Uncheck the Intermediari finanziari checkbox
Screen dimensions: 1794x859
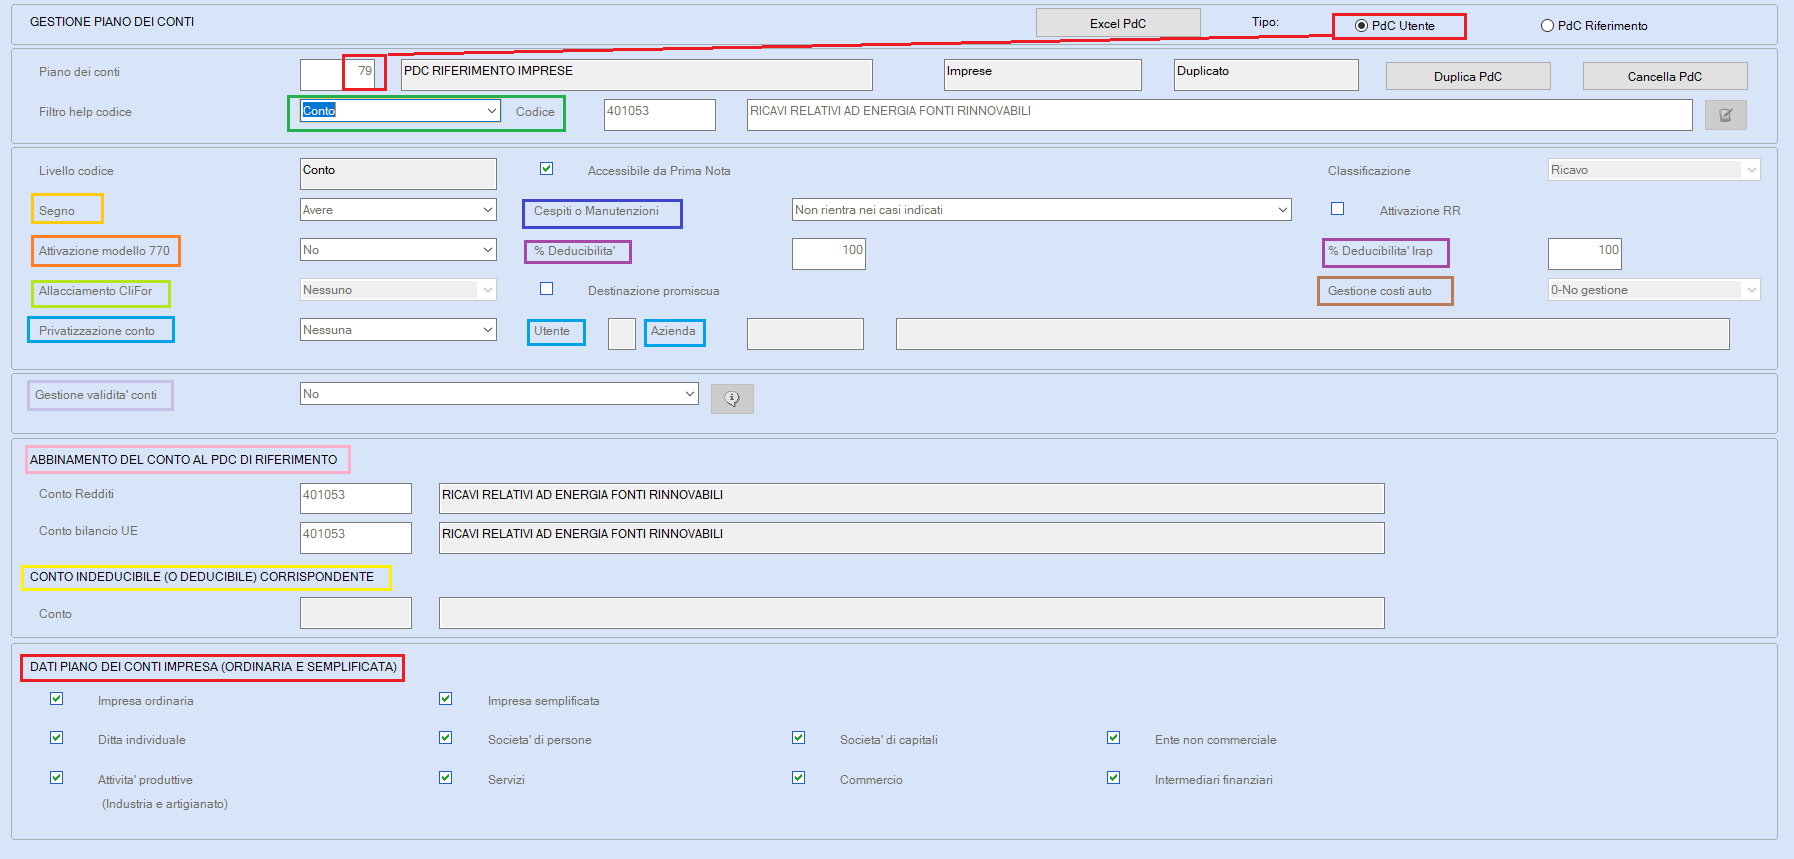pyautogui.click(x=1113, y=778)
